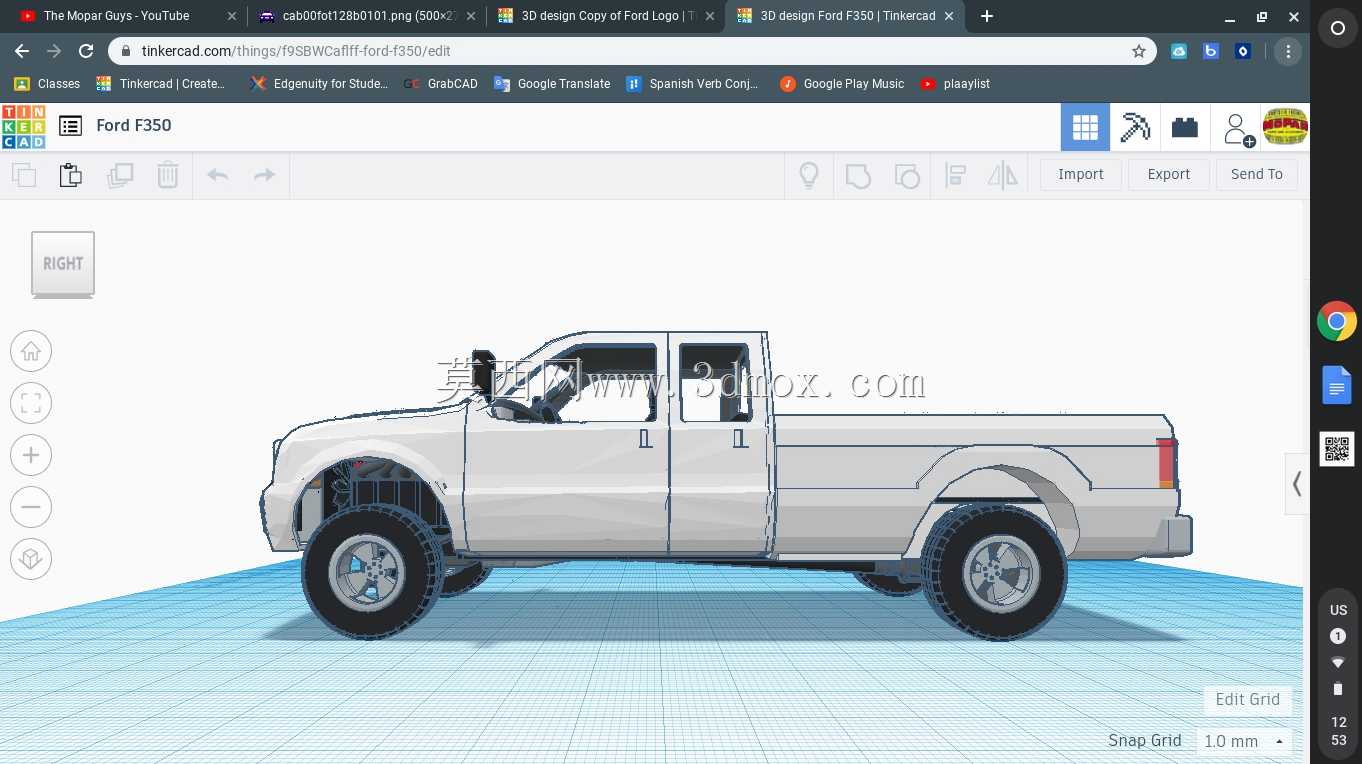
Task: Click the Fit all in view button
Action: [31, 403]
